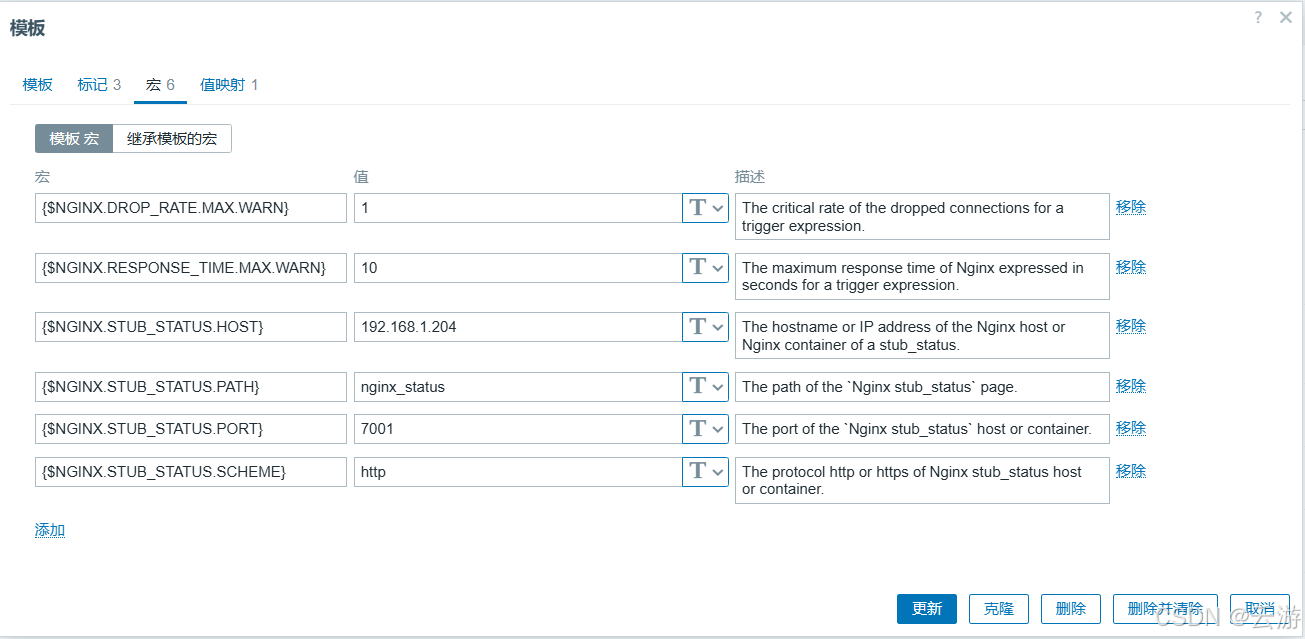Open value type dropdown for STUB_STATUS.HOST

pos(705,327)
